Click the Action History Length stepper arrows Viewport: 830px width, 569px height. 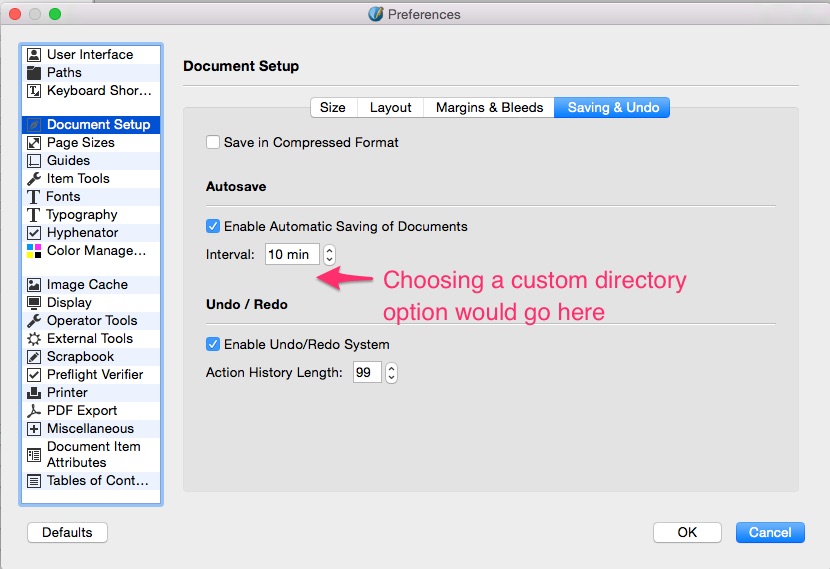pos(391,373)
